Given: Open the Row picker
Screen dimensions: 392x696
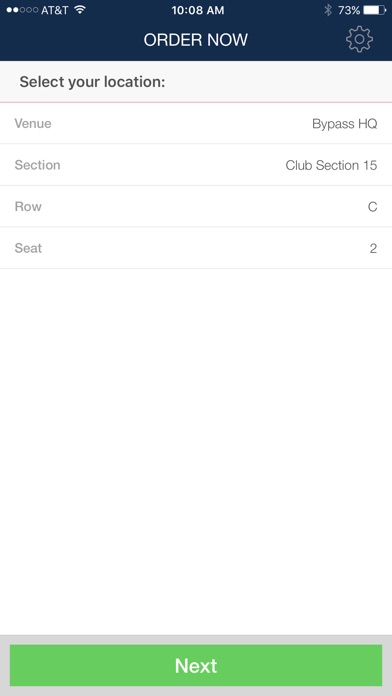Looking at the screenshot, I should [196, 206].
